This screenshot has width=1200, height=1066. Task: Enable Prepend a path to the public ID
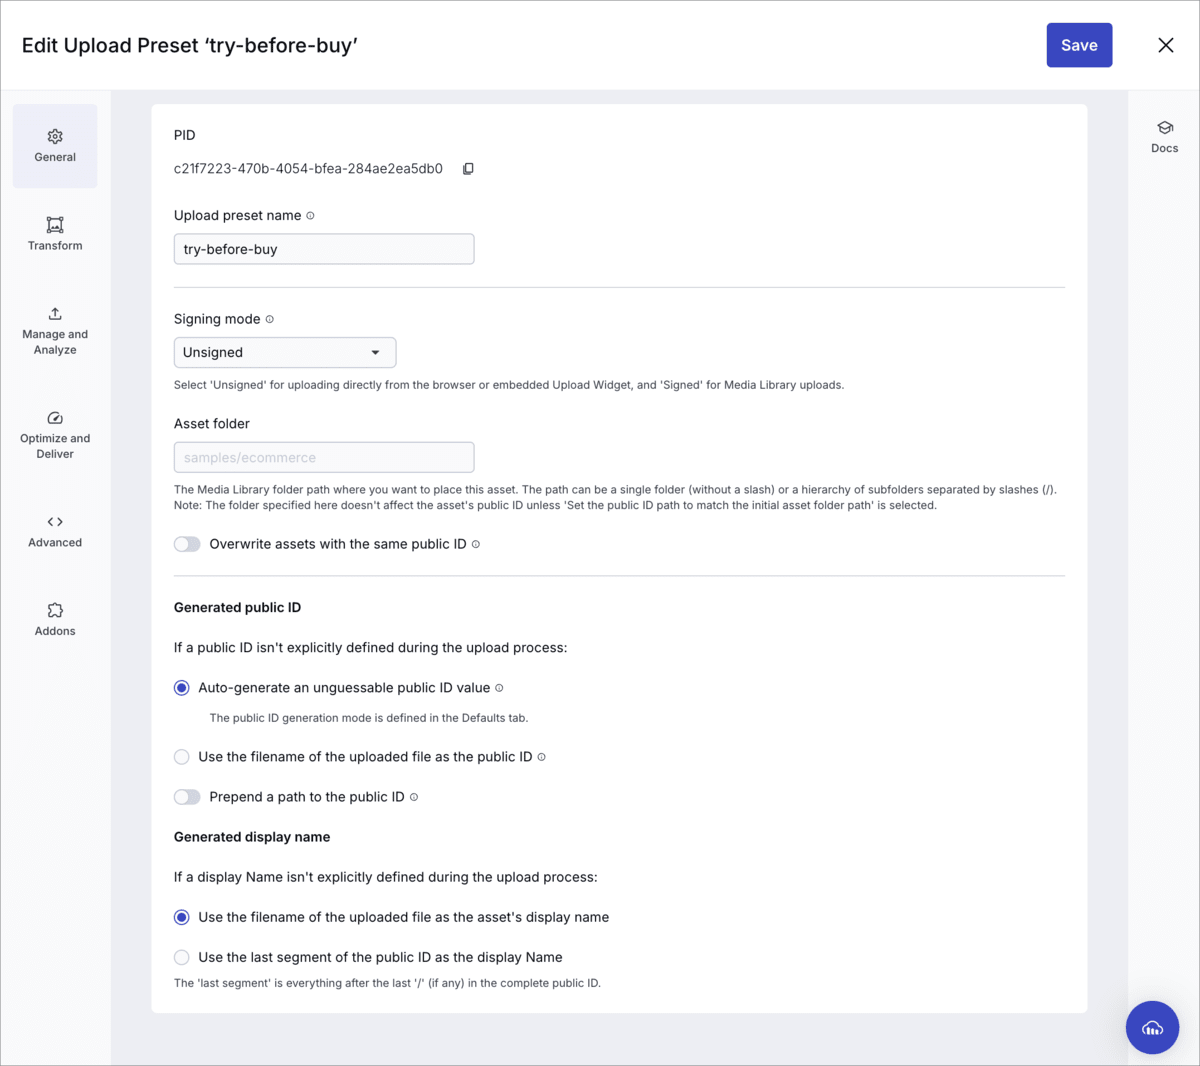[187, 797]
